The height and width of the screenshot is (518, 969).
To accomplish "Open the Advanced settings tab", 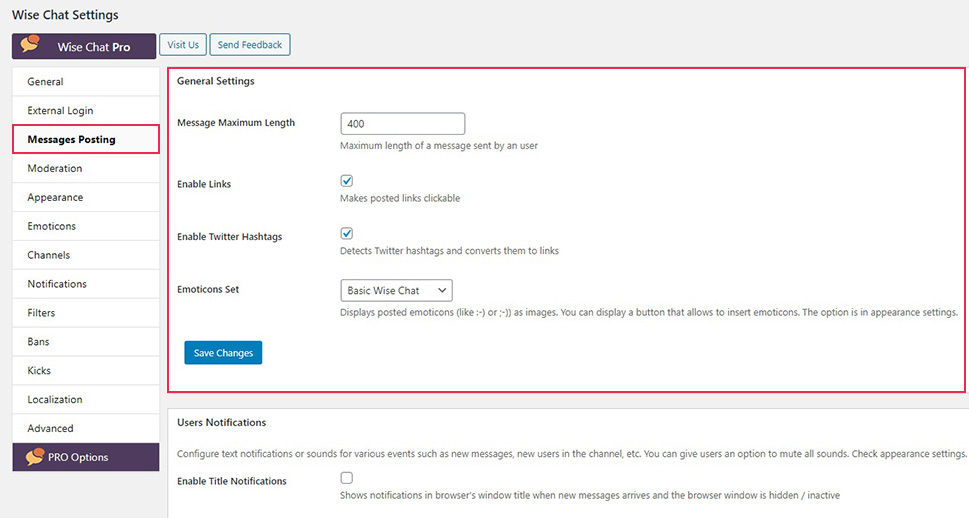I will (x=86, y=428).
